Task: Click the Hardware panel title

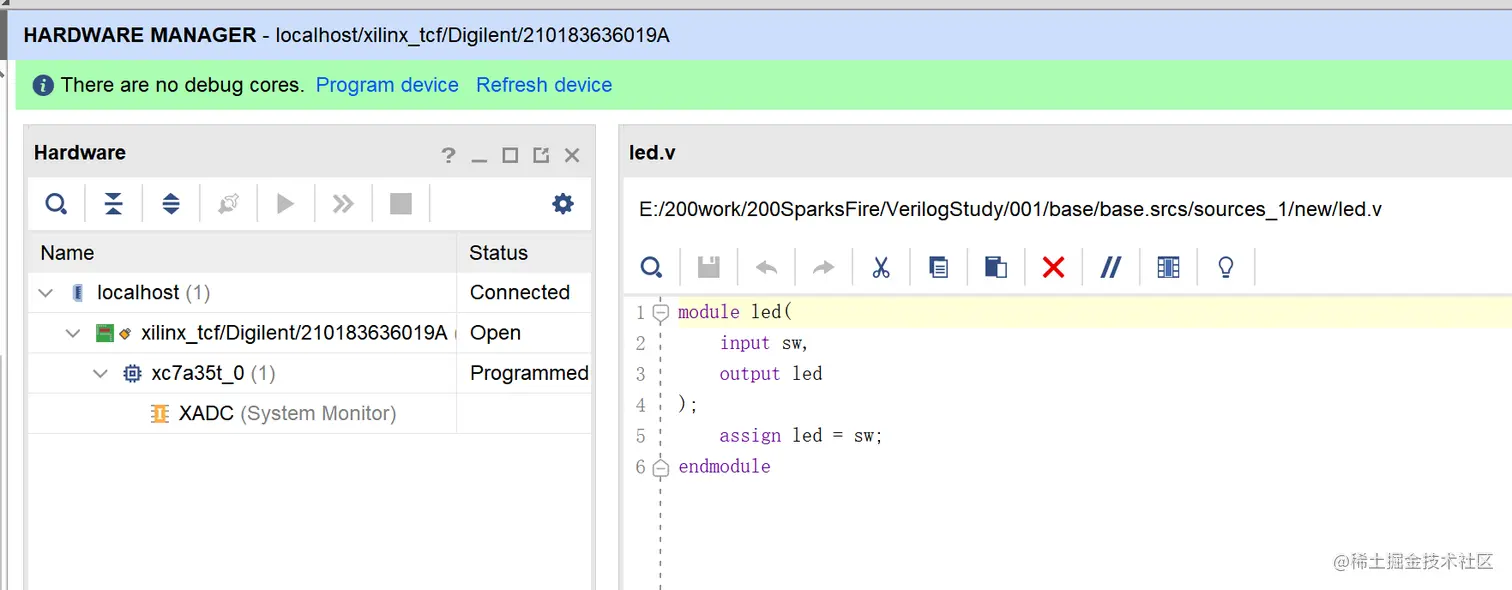Action: tap(80, 153)
